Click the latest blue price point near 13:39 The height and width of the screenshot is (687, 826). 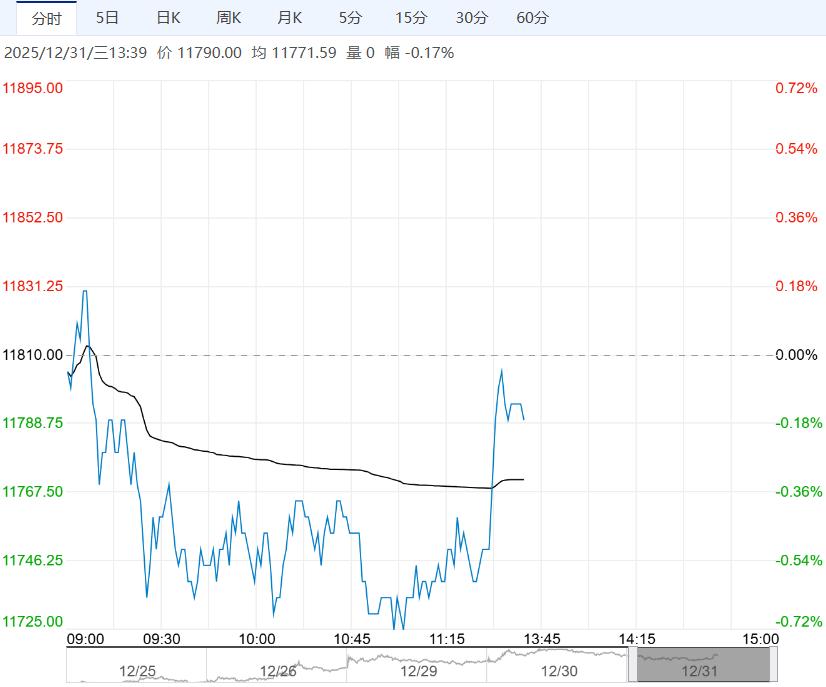click(x=524, y=419)
